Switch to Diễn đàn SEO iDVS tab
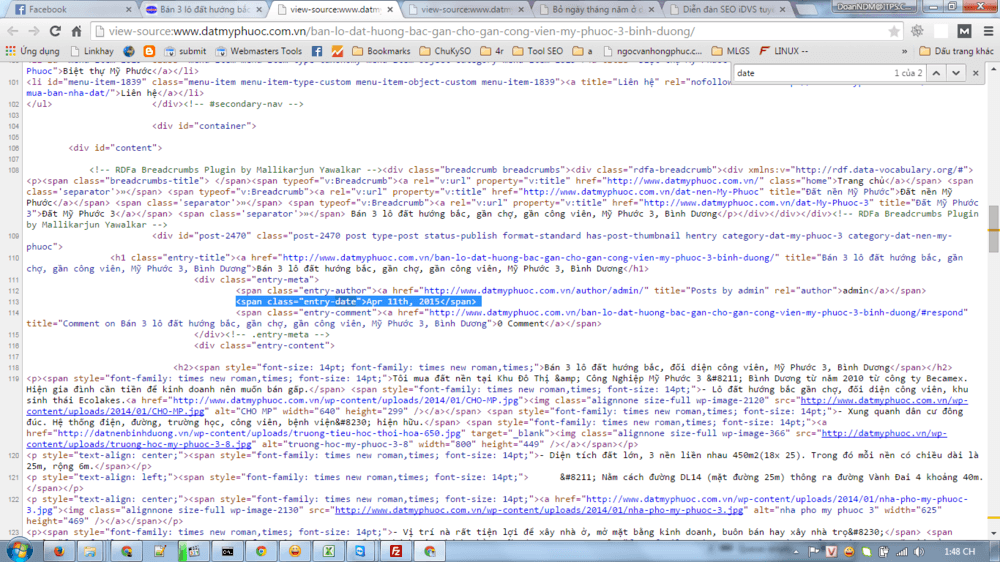 tap(728, 10)
